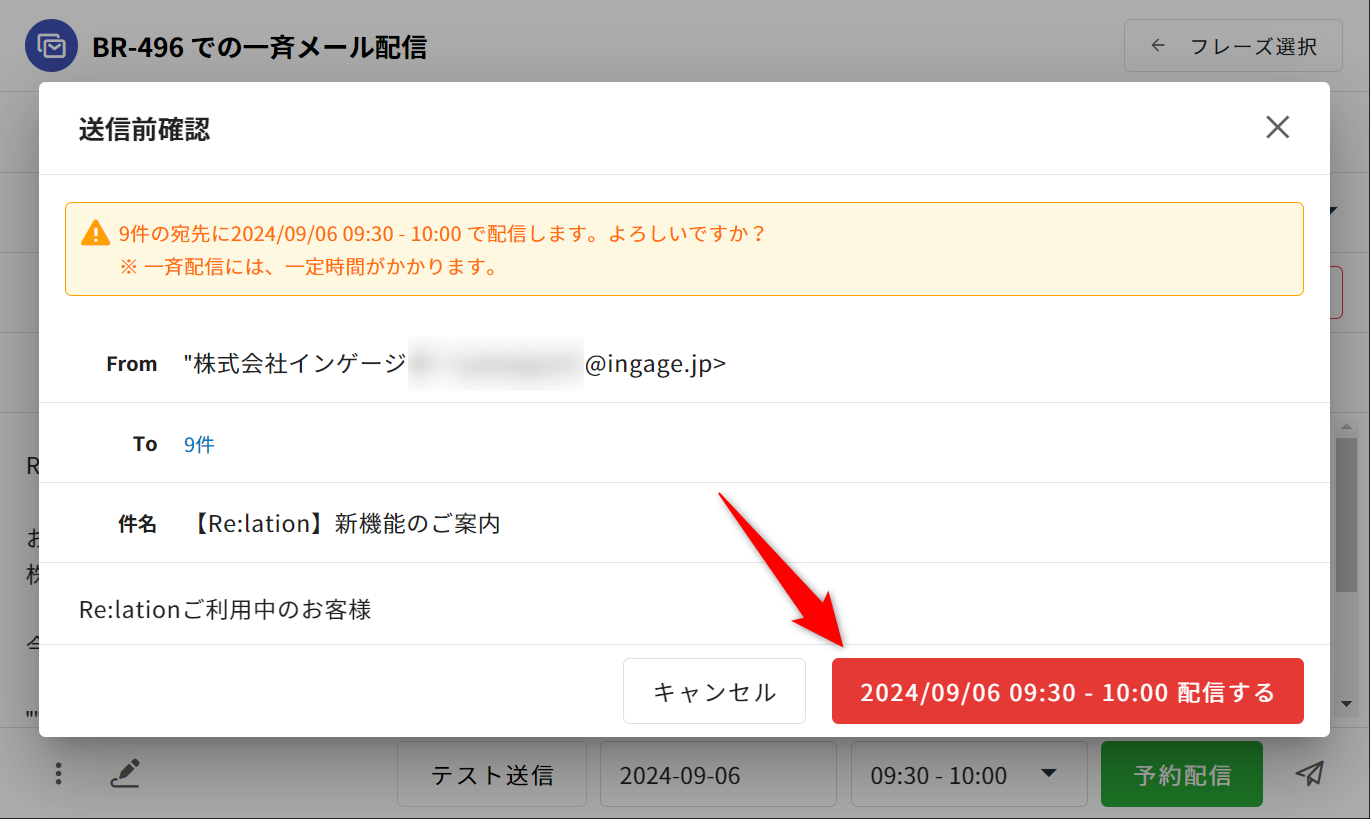Click the bulk mail icon beside BR-496 title
Image resolution: width=1370 pixels, height=819 pixels.
(51, 46)
